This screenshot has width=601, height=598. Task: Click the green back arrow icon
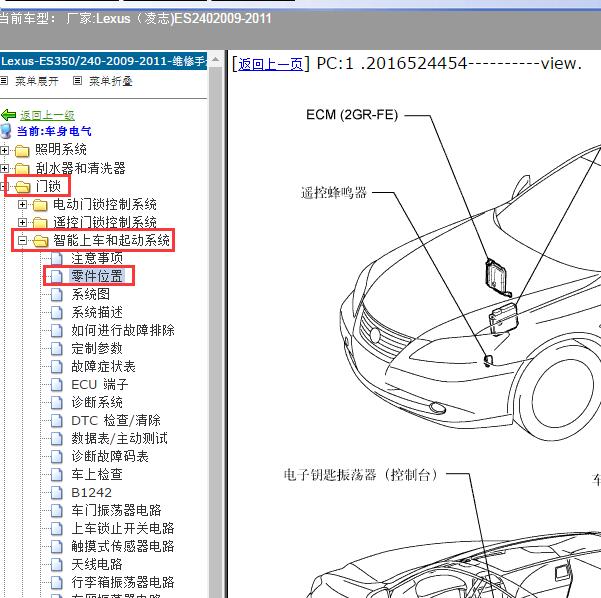coord(8,115)
